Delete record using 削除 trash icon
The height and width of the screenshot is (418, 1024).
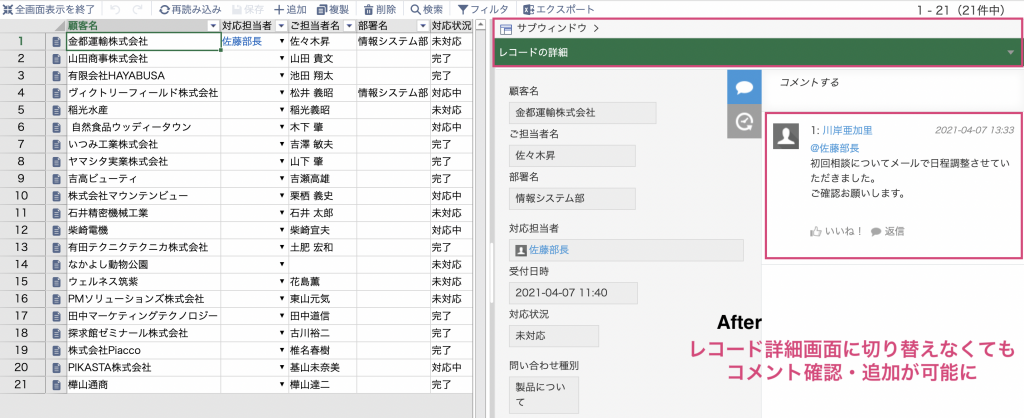379,10
